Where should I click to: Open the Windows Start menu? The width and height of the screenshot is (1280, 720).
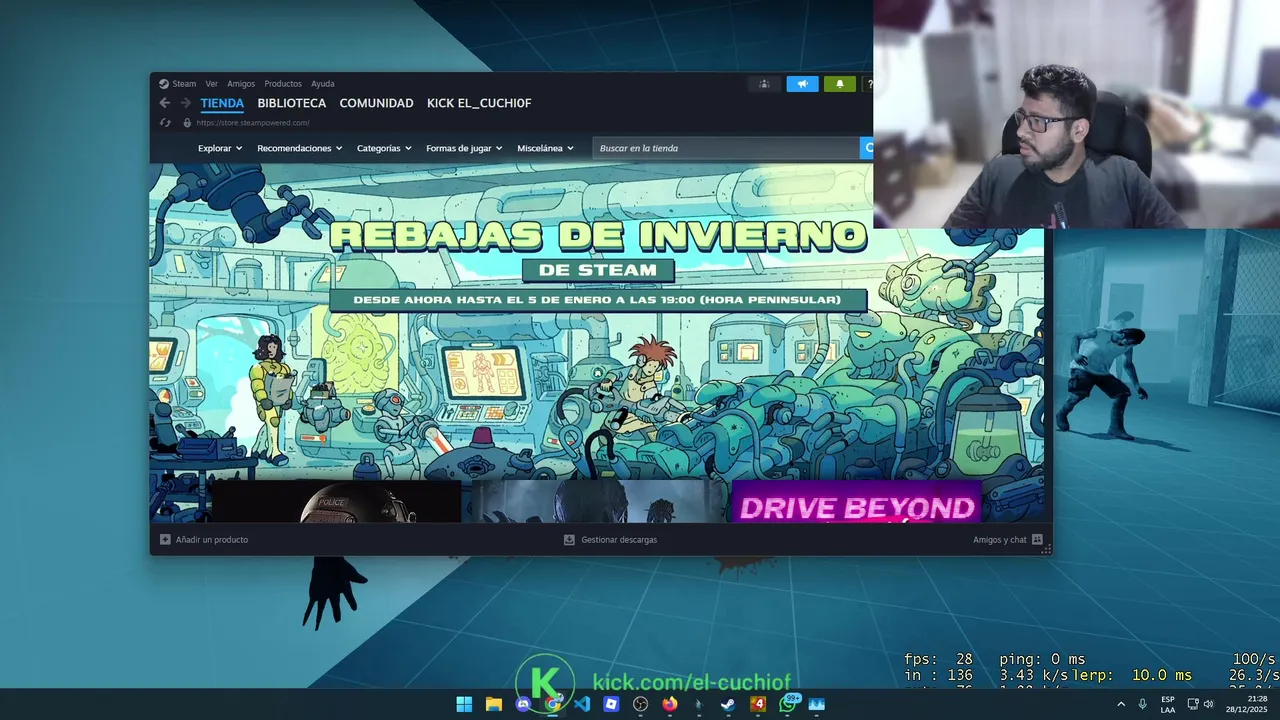point(464,704)
